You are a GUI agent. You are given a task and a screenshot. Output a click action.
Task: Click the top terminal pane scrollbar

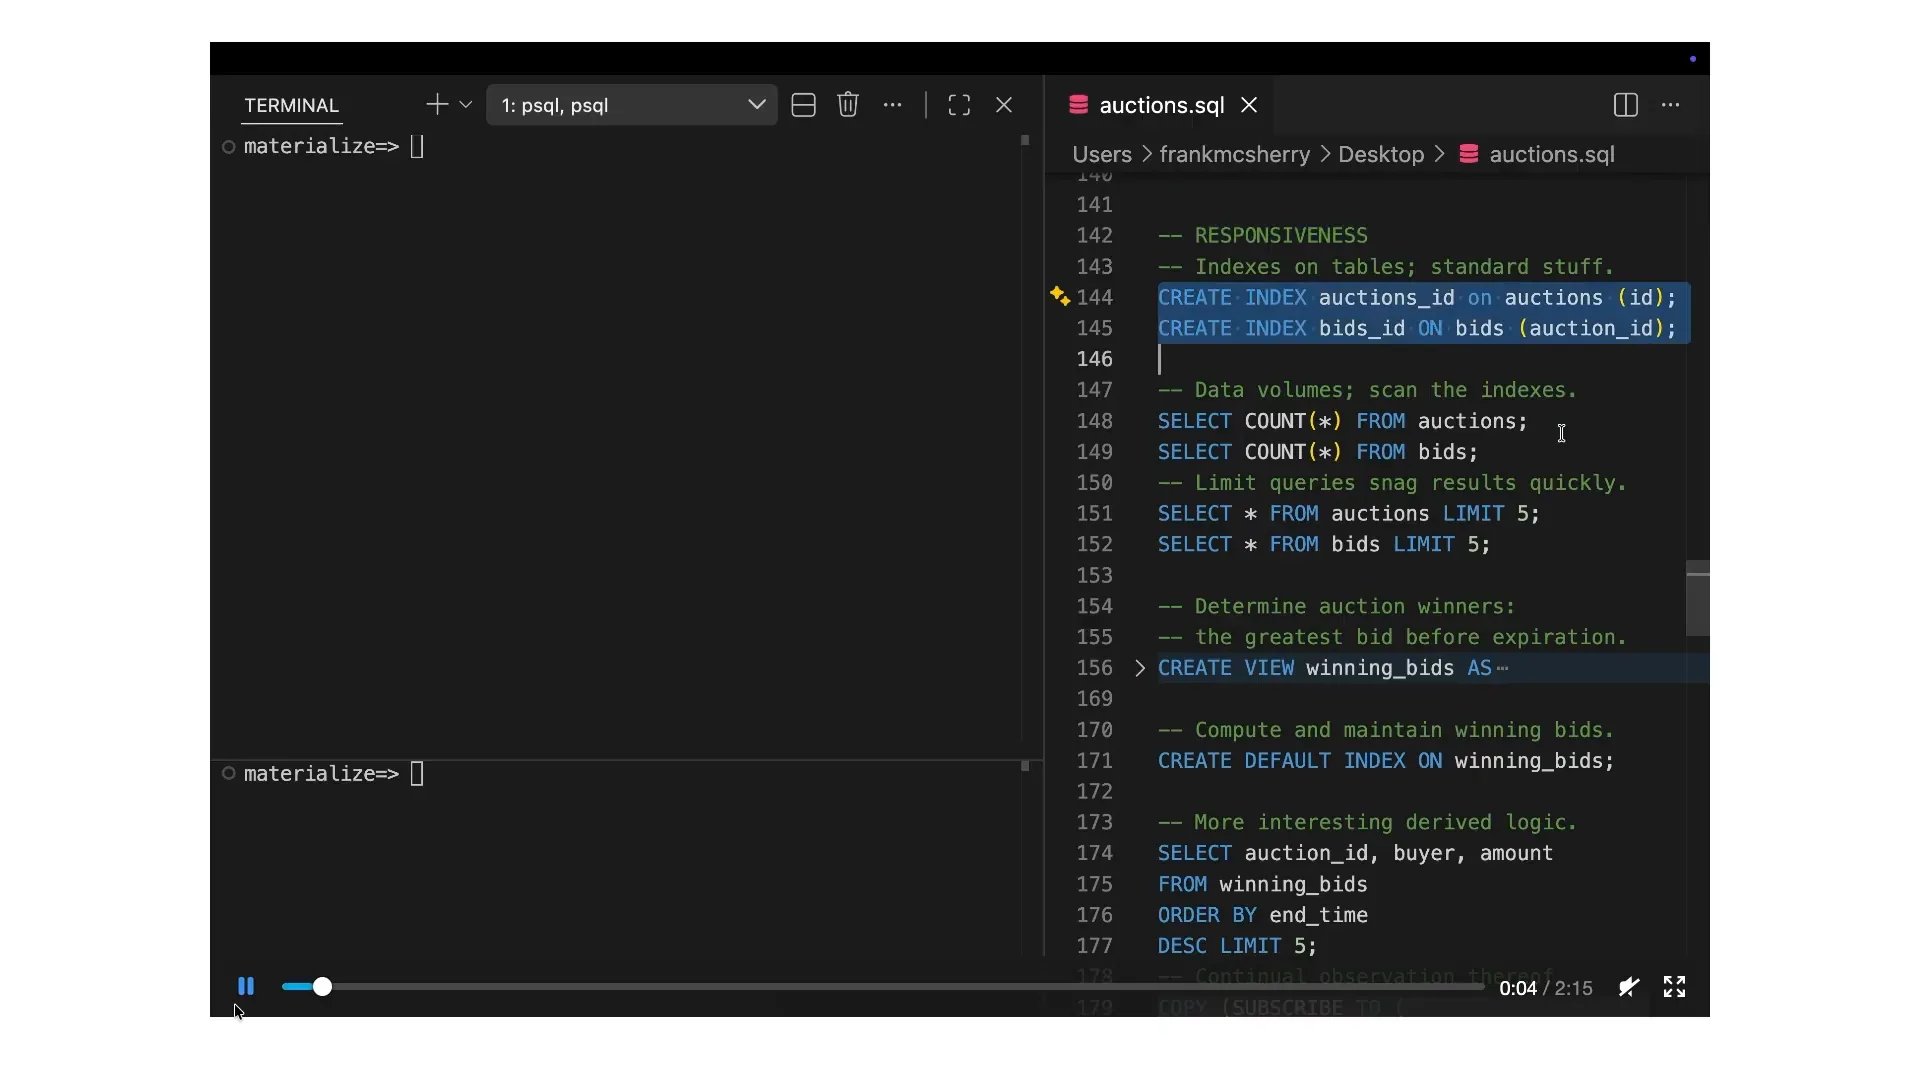pos(1025,141)
